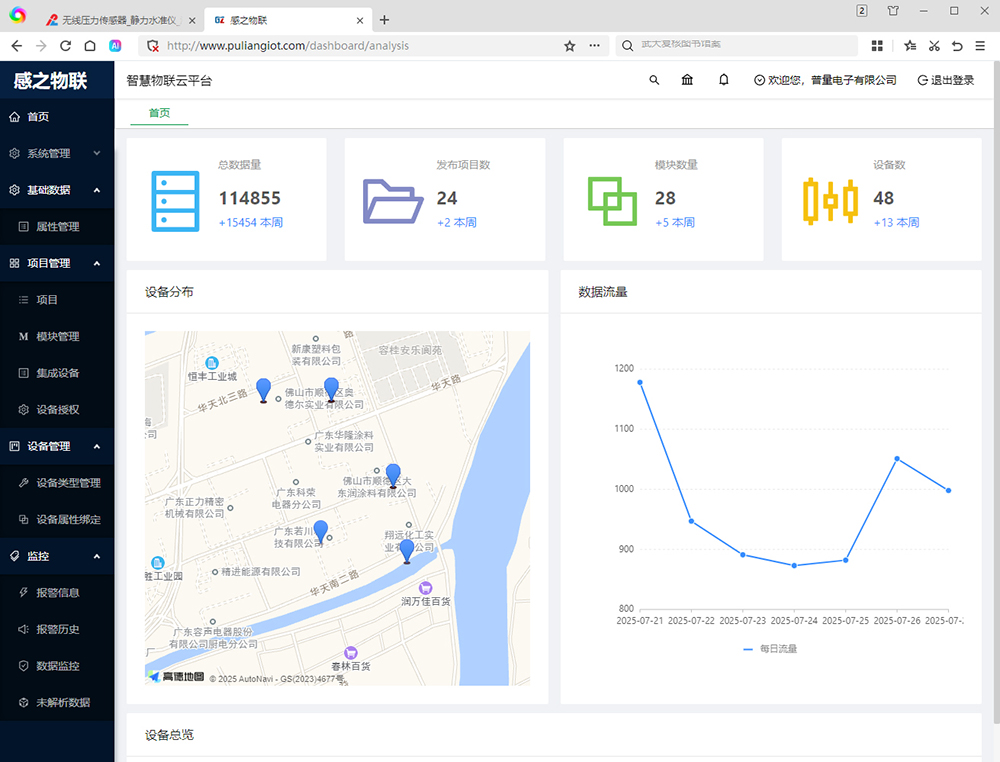This screenshot has height=762, width=1000.
Task: Open the search magnifier icon in top bar
Action: [654, 80]
